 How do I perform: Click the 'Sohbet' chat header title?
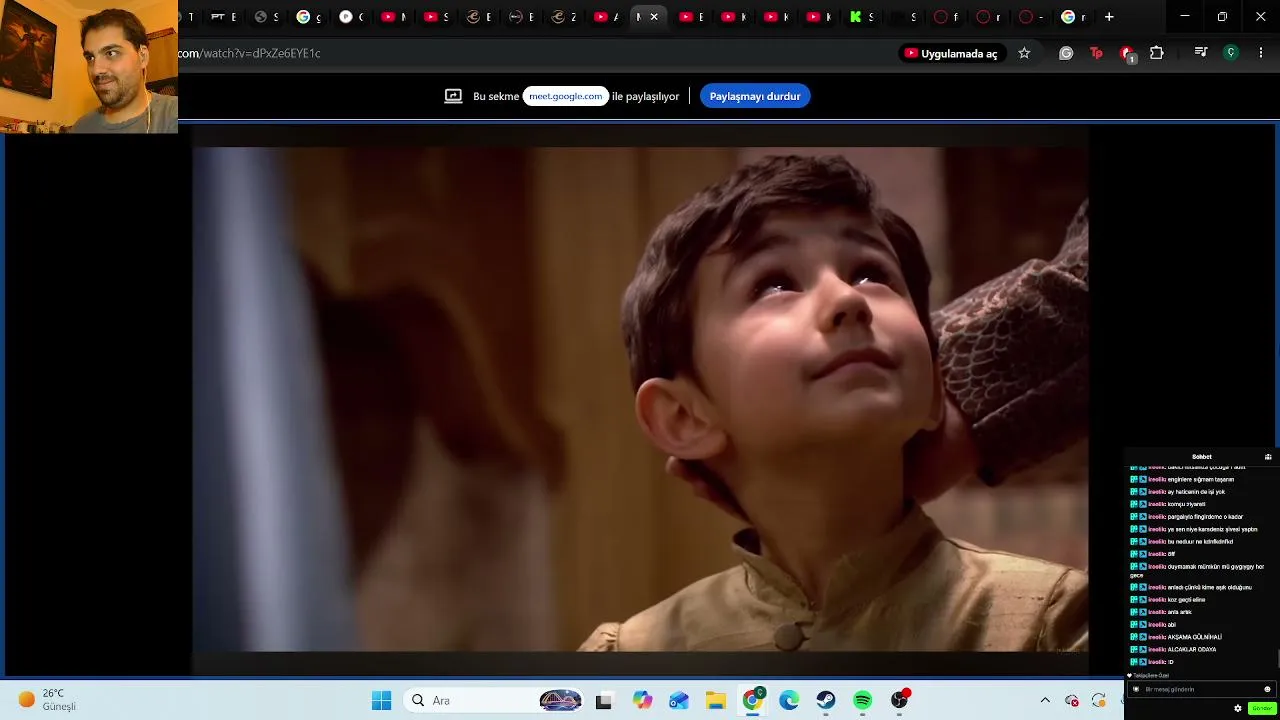(x=1201, y=457)
